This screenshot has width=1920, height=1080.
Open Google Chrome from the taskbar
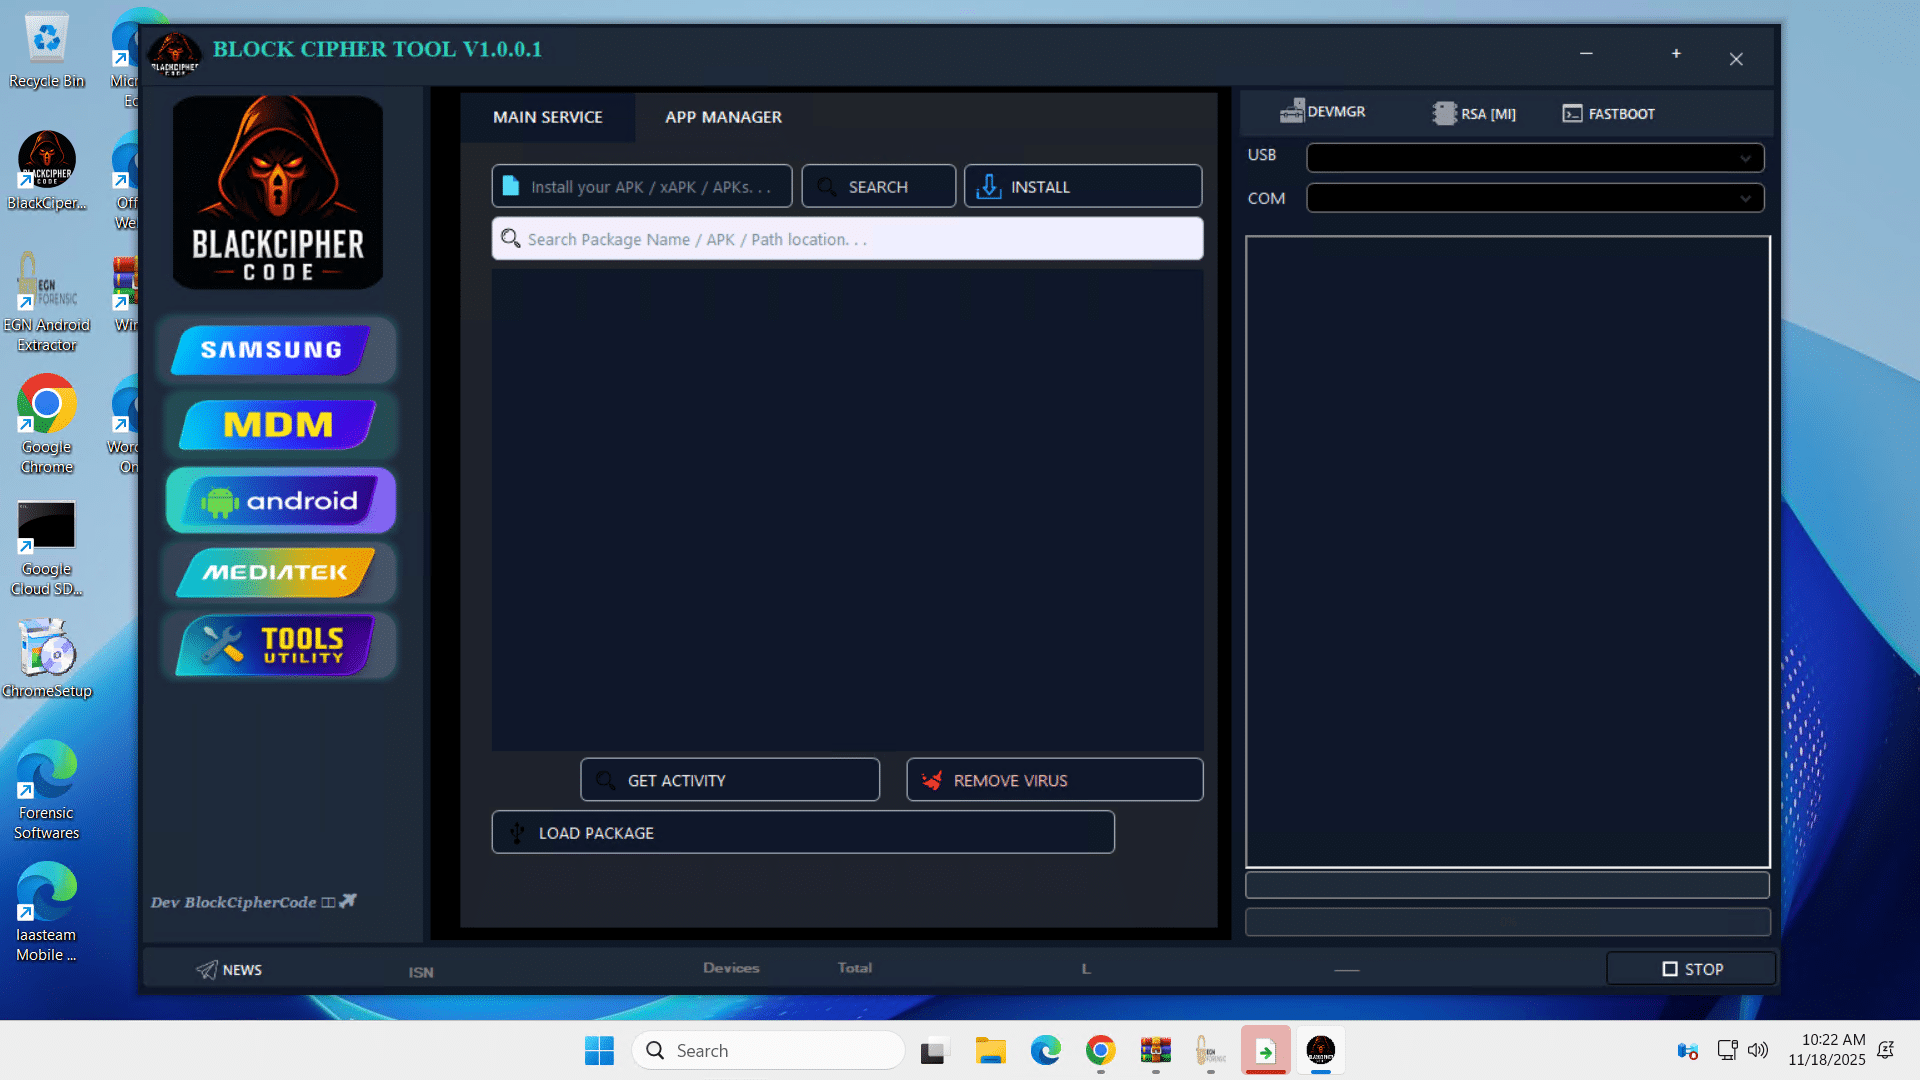click(x=1100, y=1051)
